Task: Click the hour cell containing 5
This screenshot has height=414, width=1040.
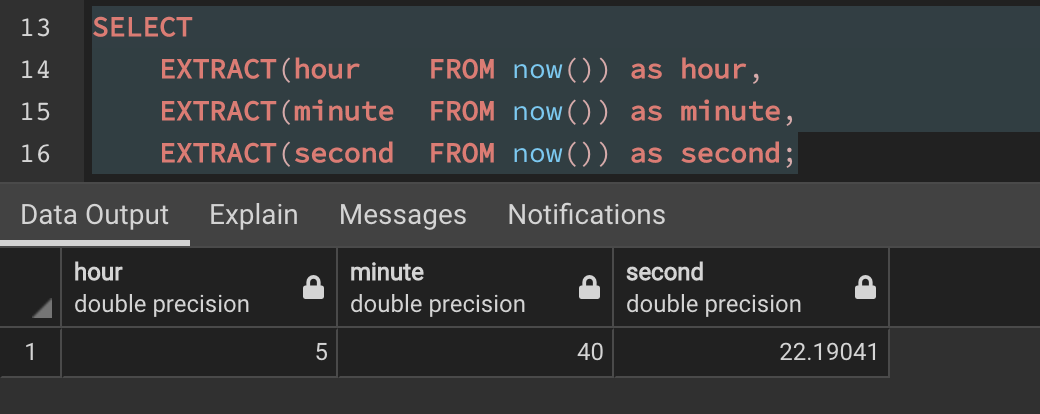Action: [x=200, y=352]
